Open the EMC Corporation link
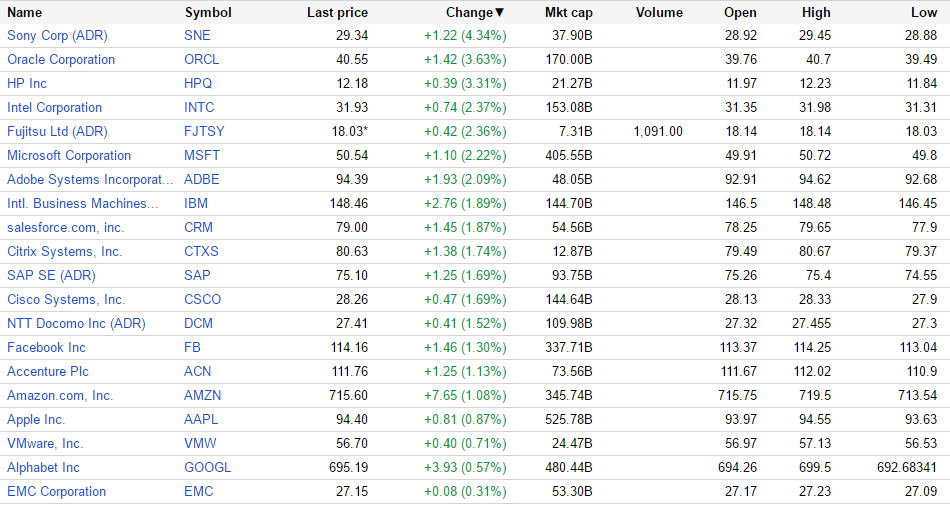 point(56,491)
